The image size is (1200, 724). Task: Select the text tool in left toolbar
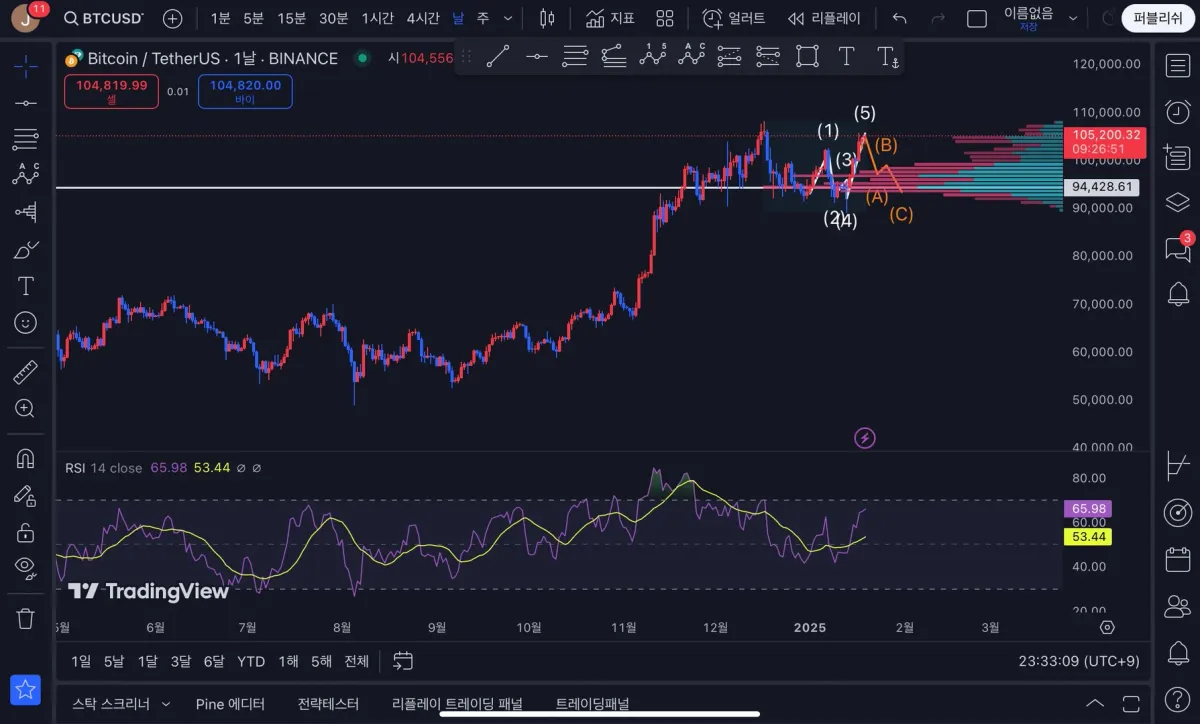26,286
